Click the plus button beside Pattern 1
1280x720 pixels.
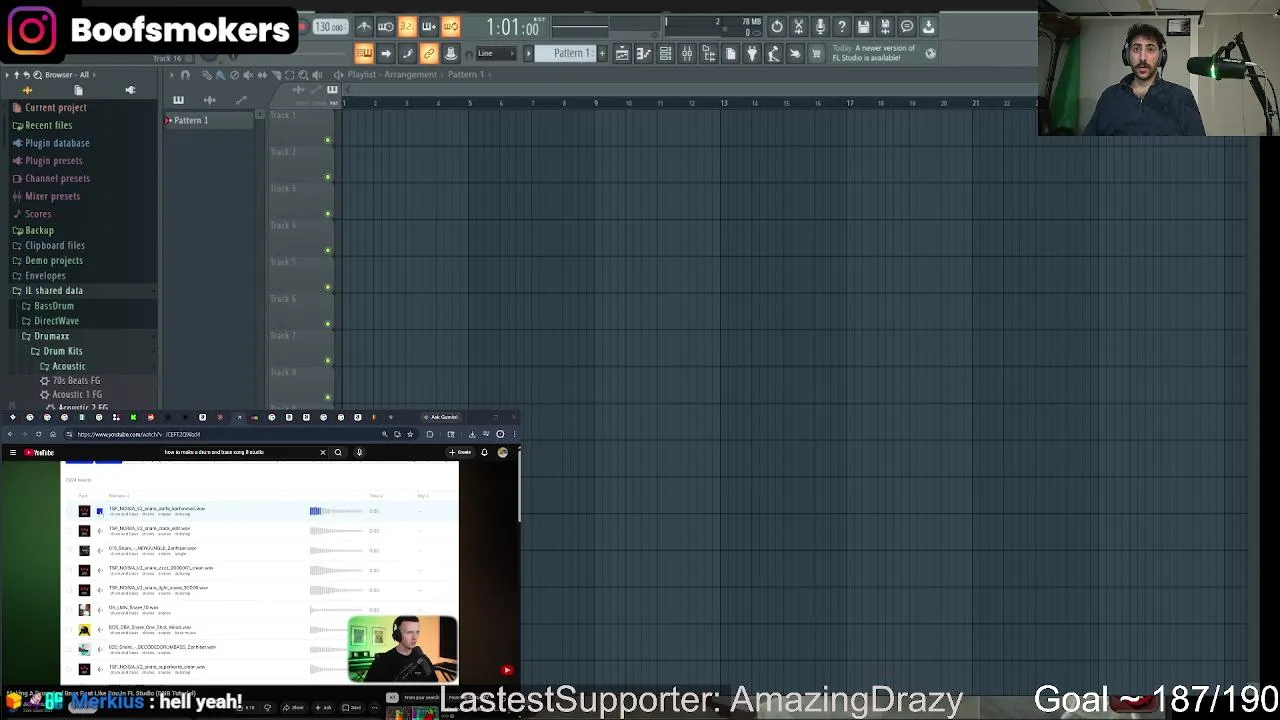602,54
